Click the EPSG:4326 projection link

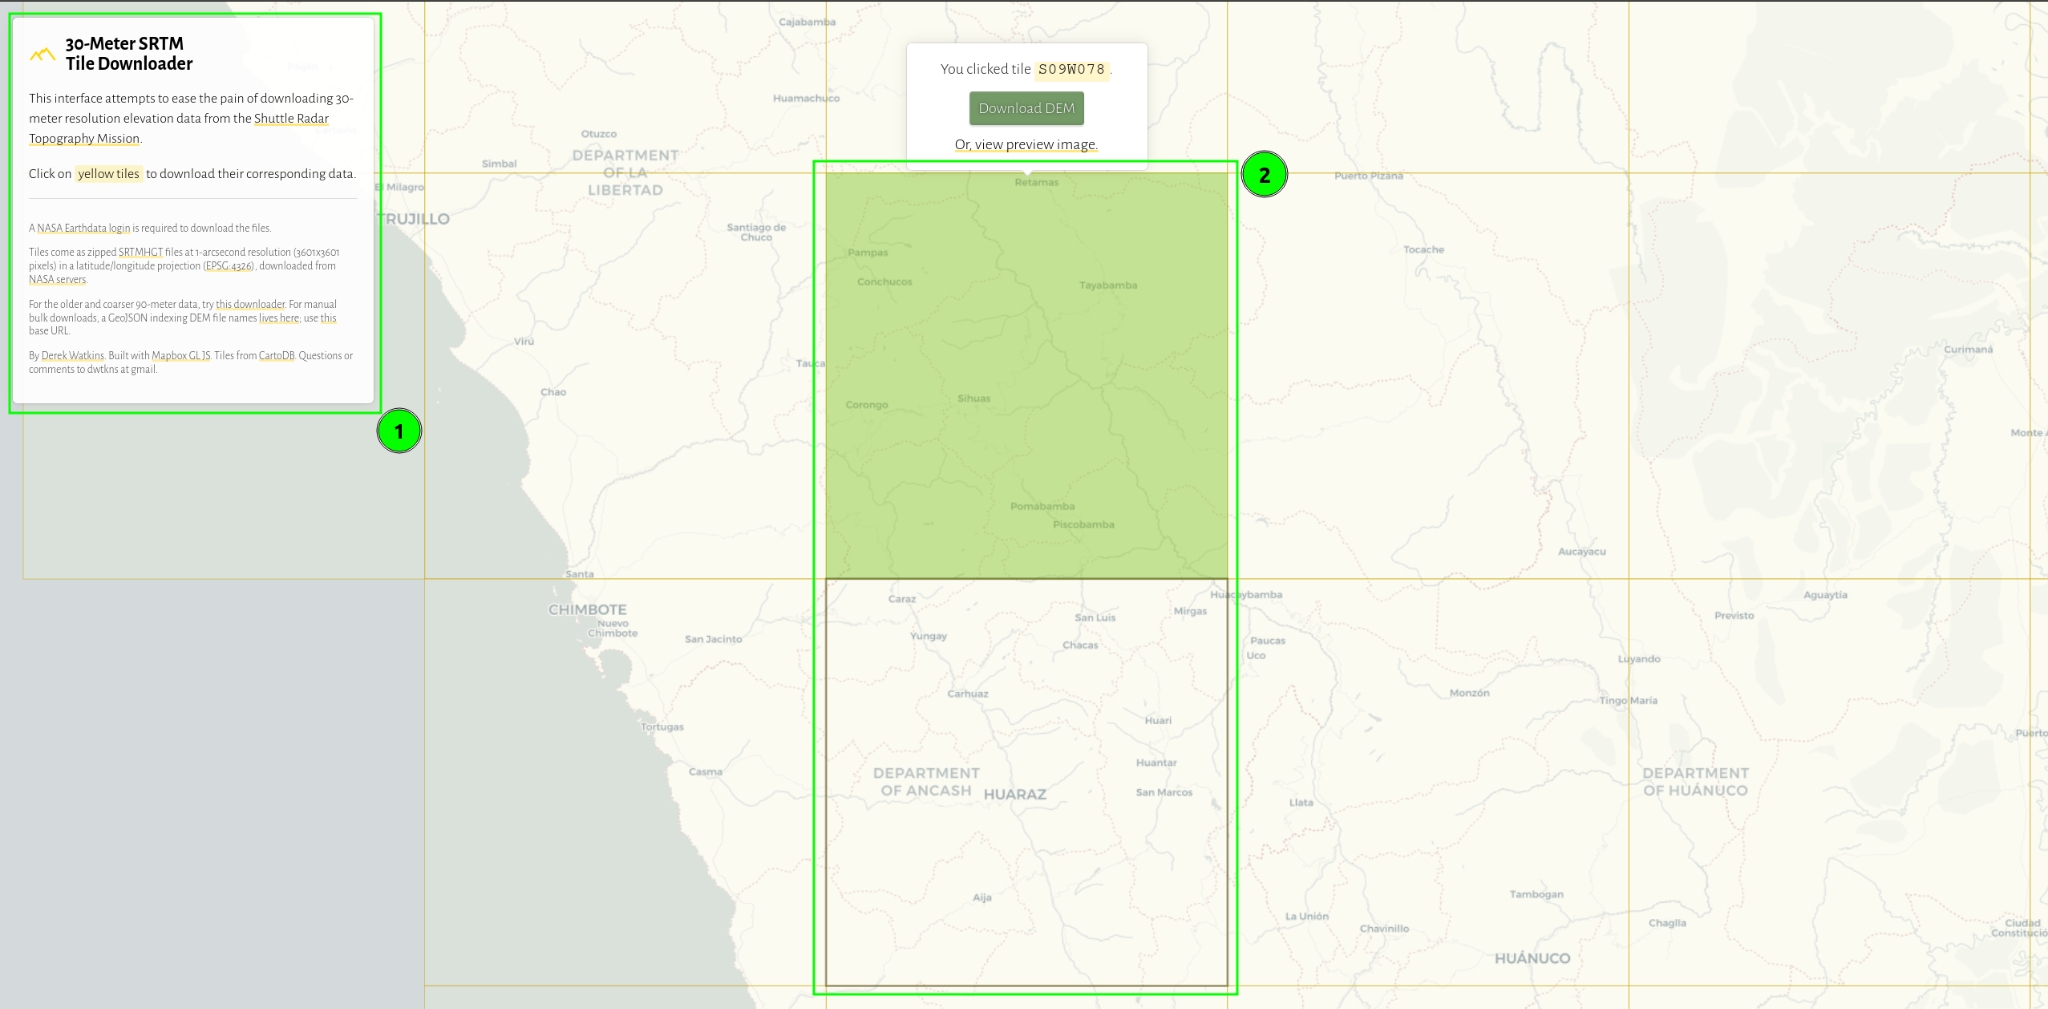229,266
